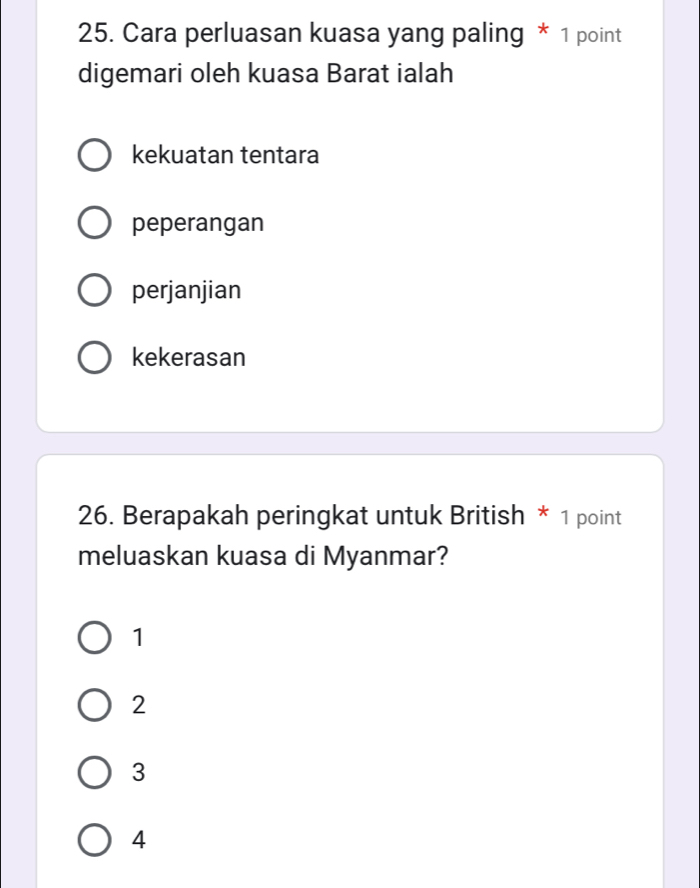700x888 pixels.
Task: Click question 26 title 'Berapakah peringkat untuk British'
Action: (x=300, y=517)
